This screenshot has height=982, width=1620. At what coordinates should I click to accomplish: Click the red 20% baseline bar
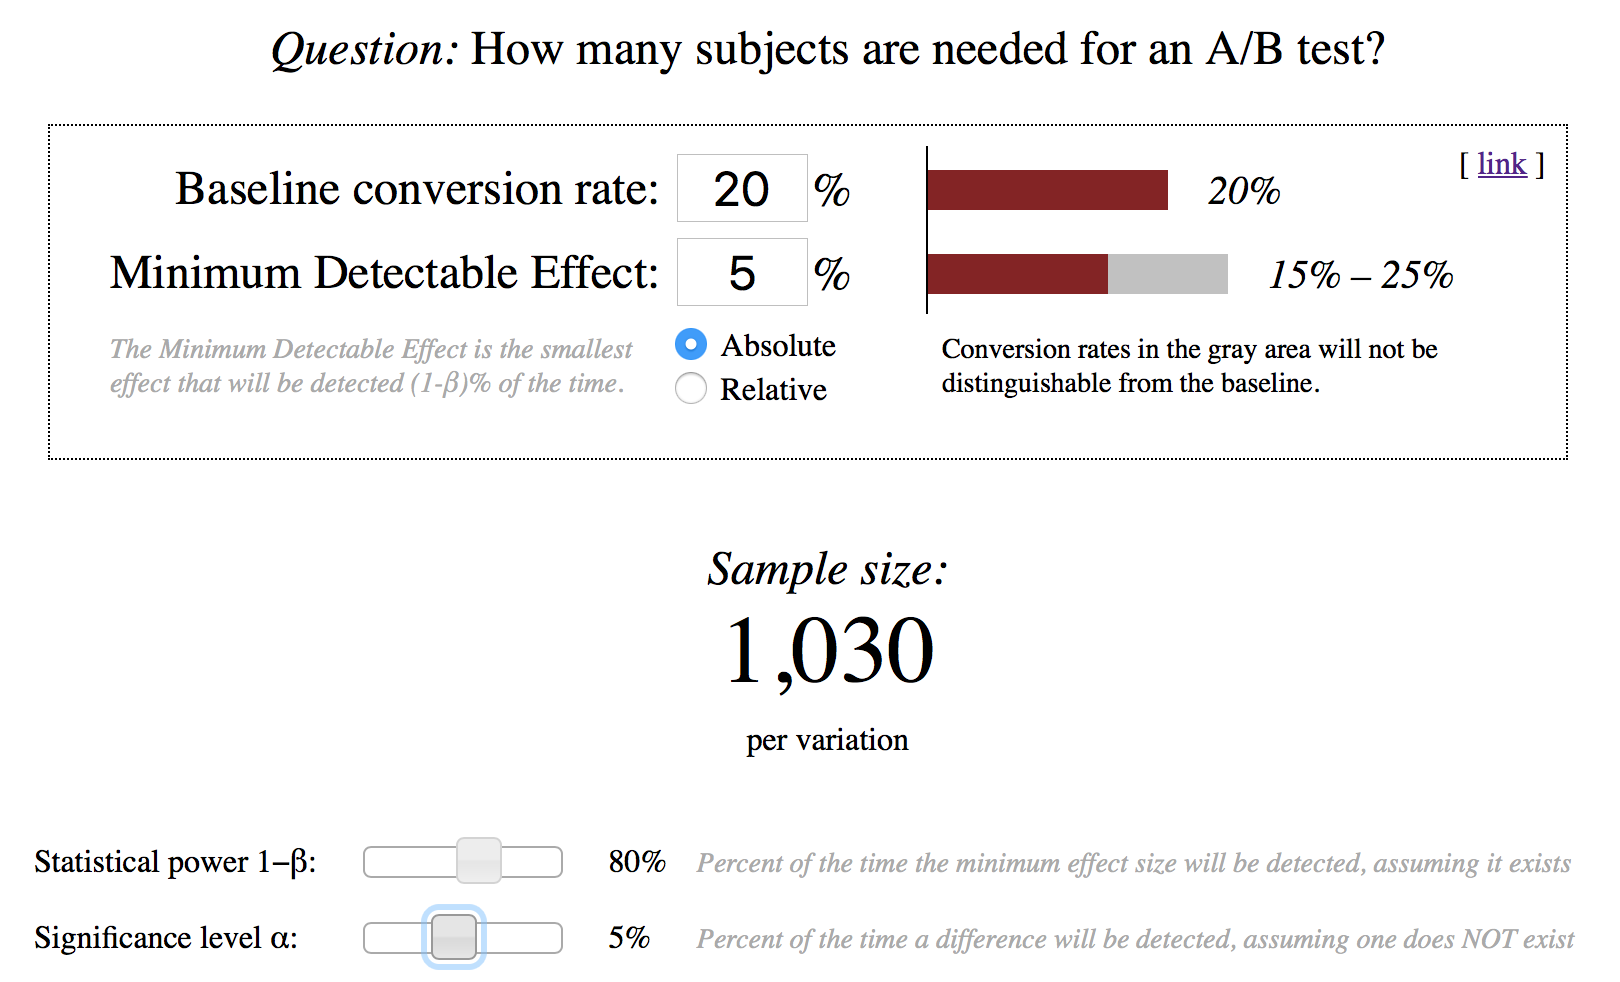[x=1047, y=190]
